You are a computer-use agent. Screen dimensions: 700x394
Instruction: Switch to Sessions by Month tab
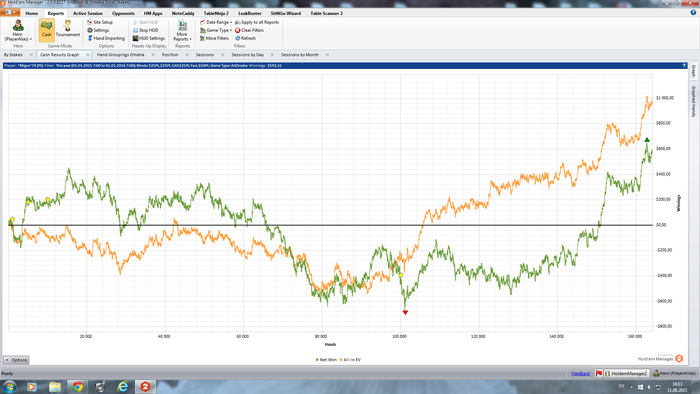point(300,54)
